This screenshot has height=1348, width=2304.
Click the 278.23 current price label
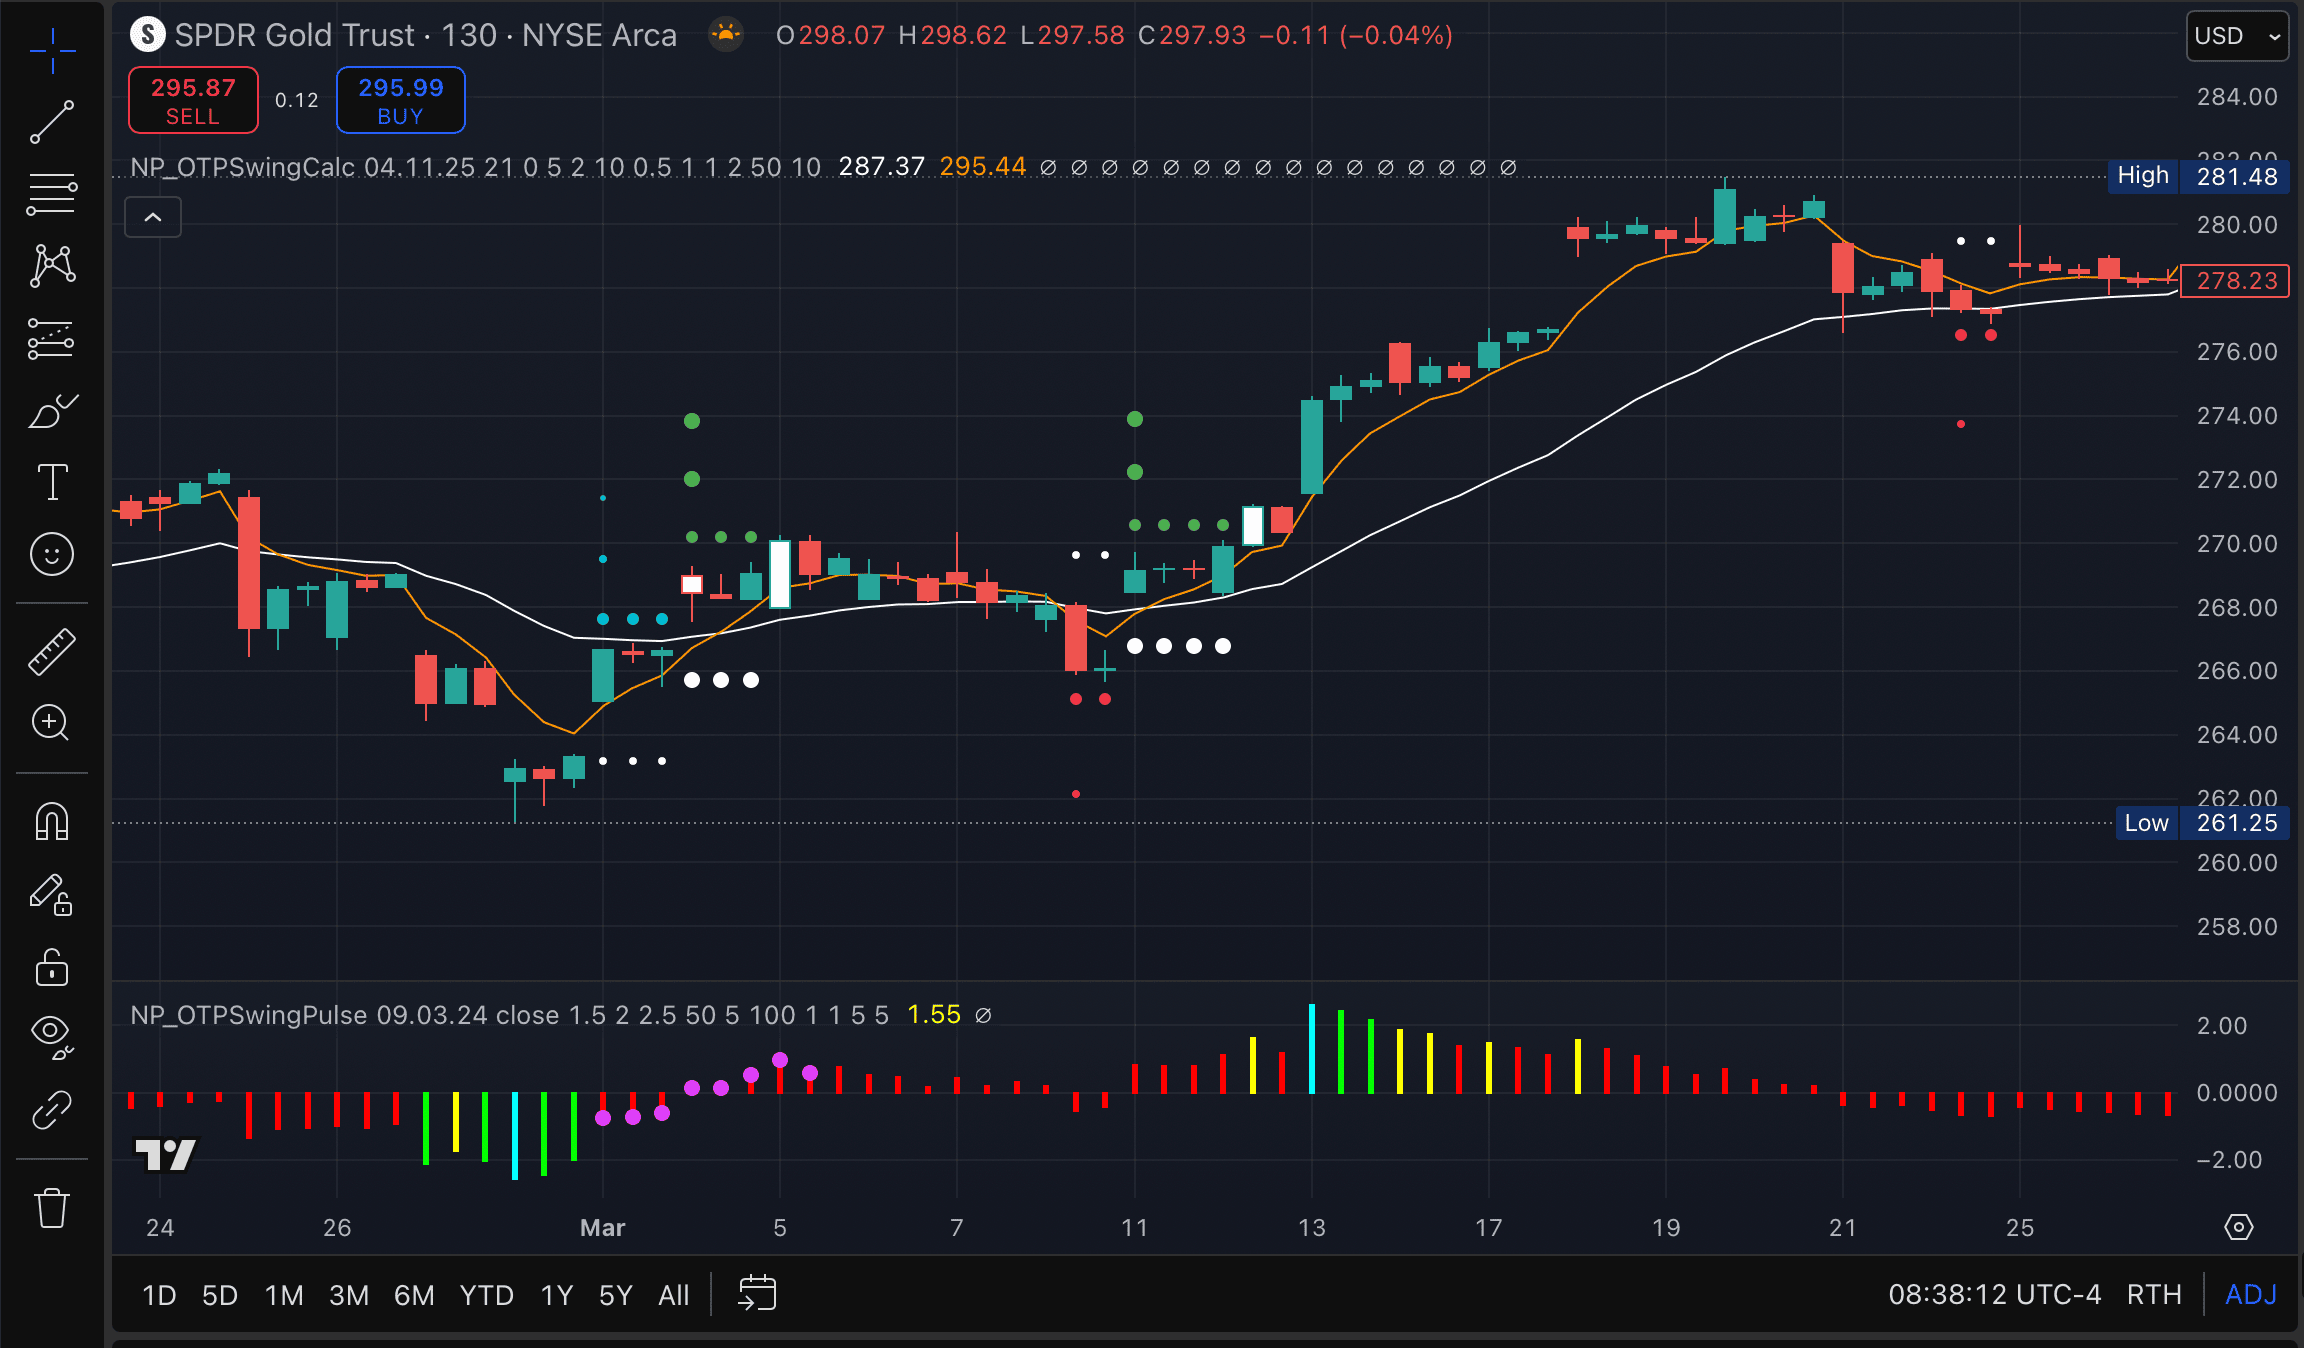pyautogui.click(x=2236, y=281)
